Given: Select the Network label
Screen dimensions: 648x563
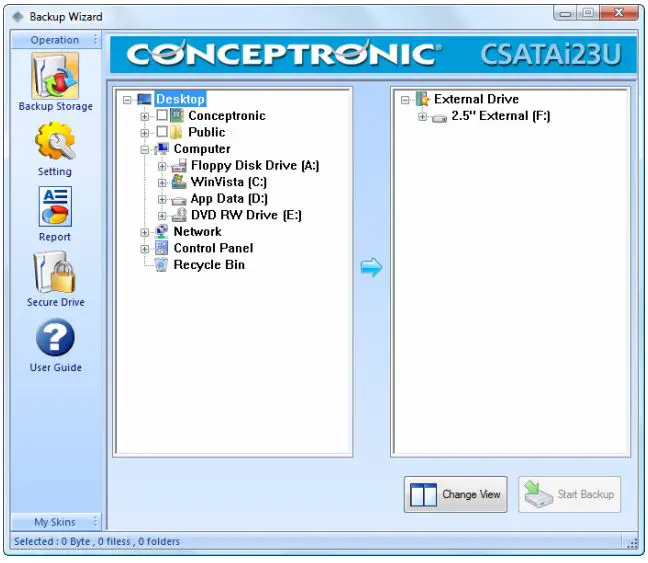Looking at the screenshot, I should 198,231.
